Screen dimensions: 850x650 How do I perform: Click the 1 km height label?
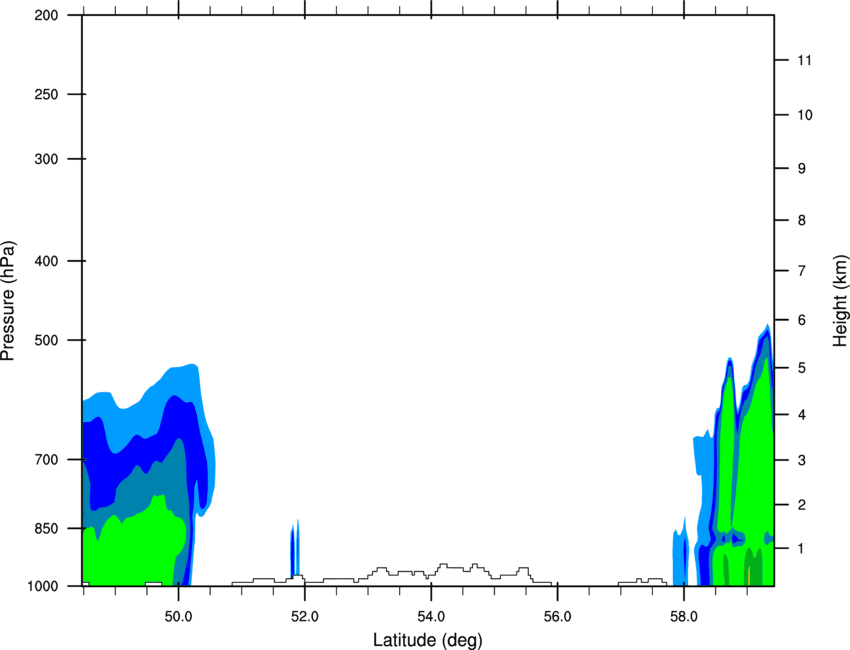pos(802,549)
